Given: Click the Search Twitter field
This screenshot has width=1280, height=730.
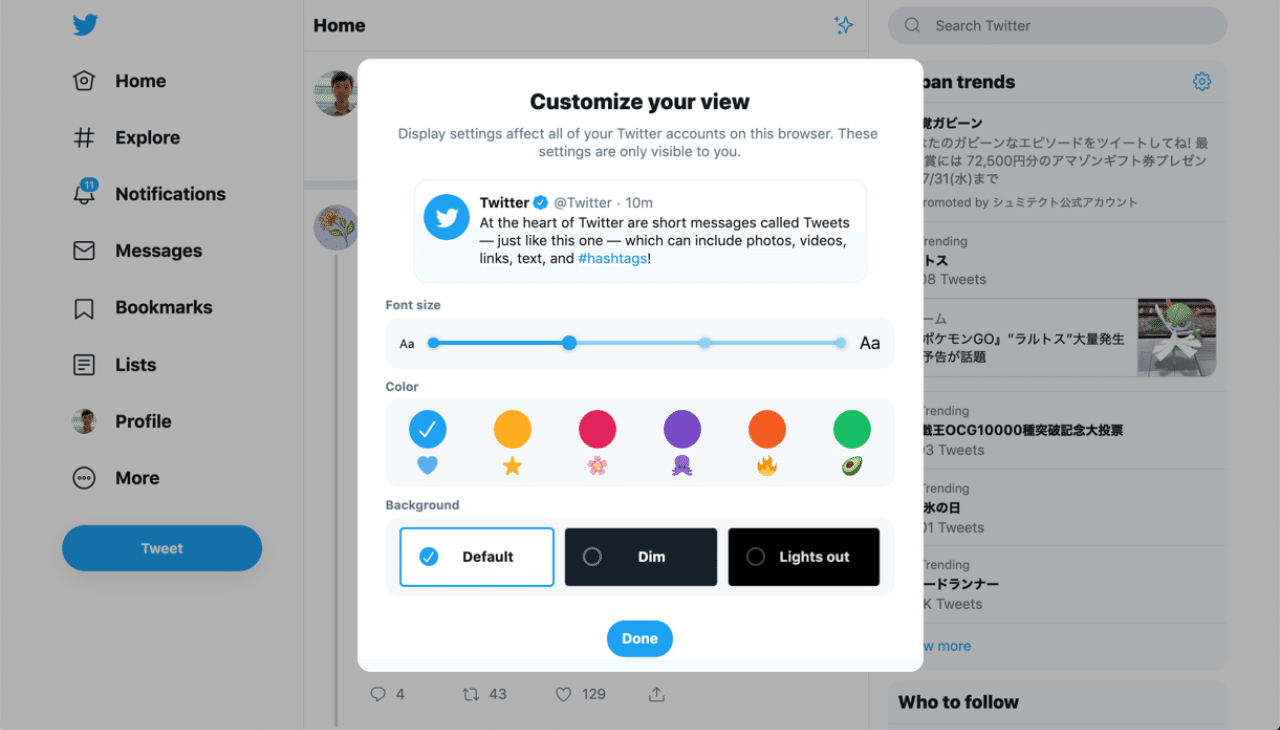Looking at the screenshot, I should 1057,26.
